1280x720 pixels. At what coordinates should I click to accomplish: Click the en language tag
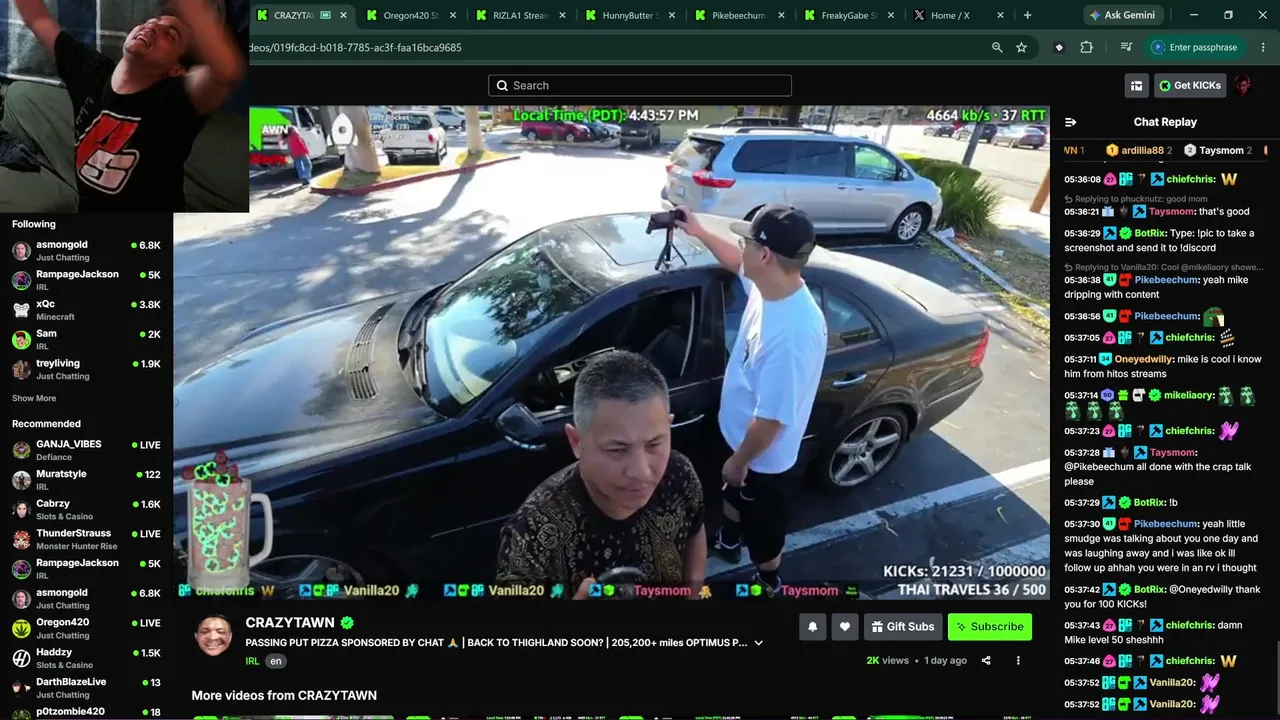276,661
